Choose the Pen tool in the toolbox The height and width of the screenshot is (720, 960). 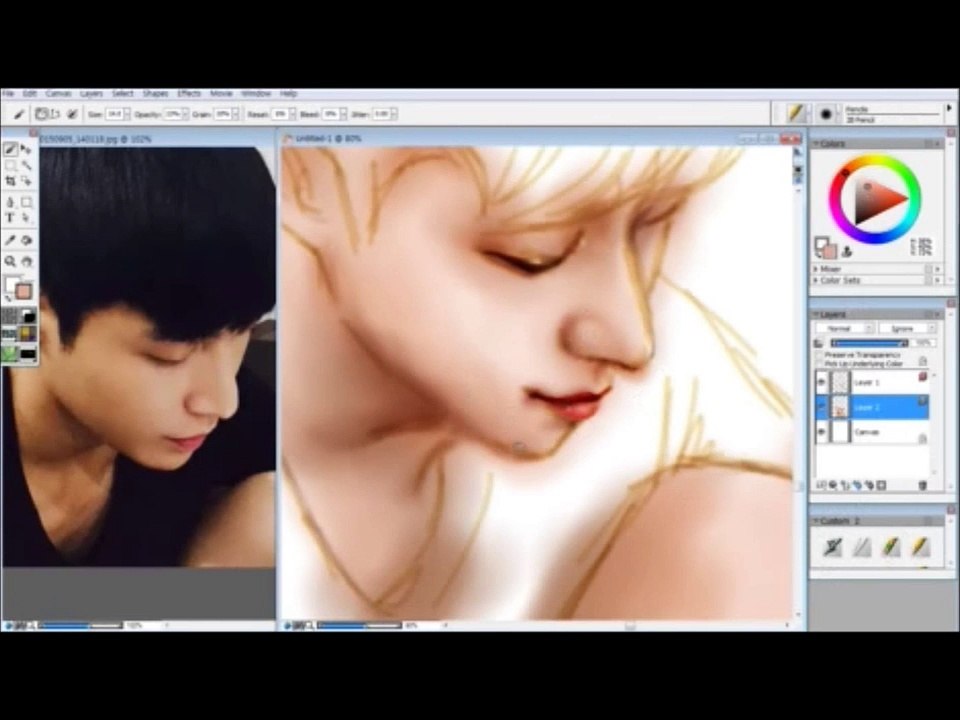10,202
